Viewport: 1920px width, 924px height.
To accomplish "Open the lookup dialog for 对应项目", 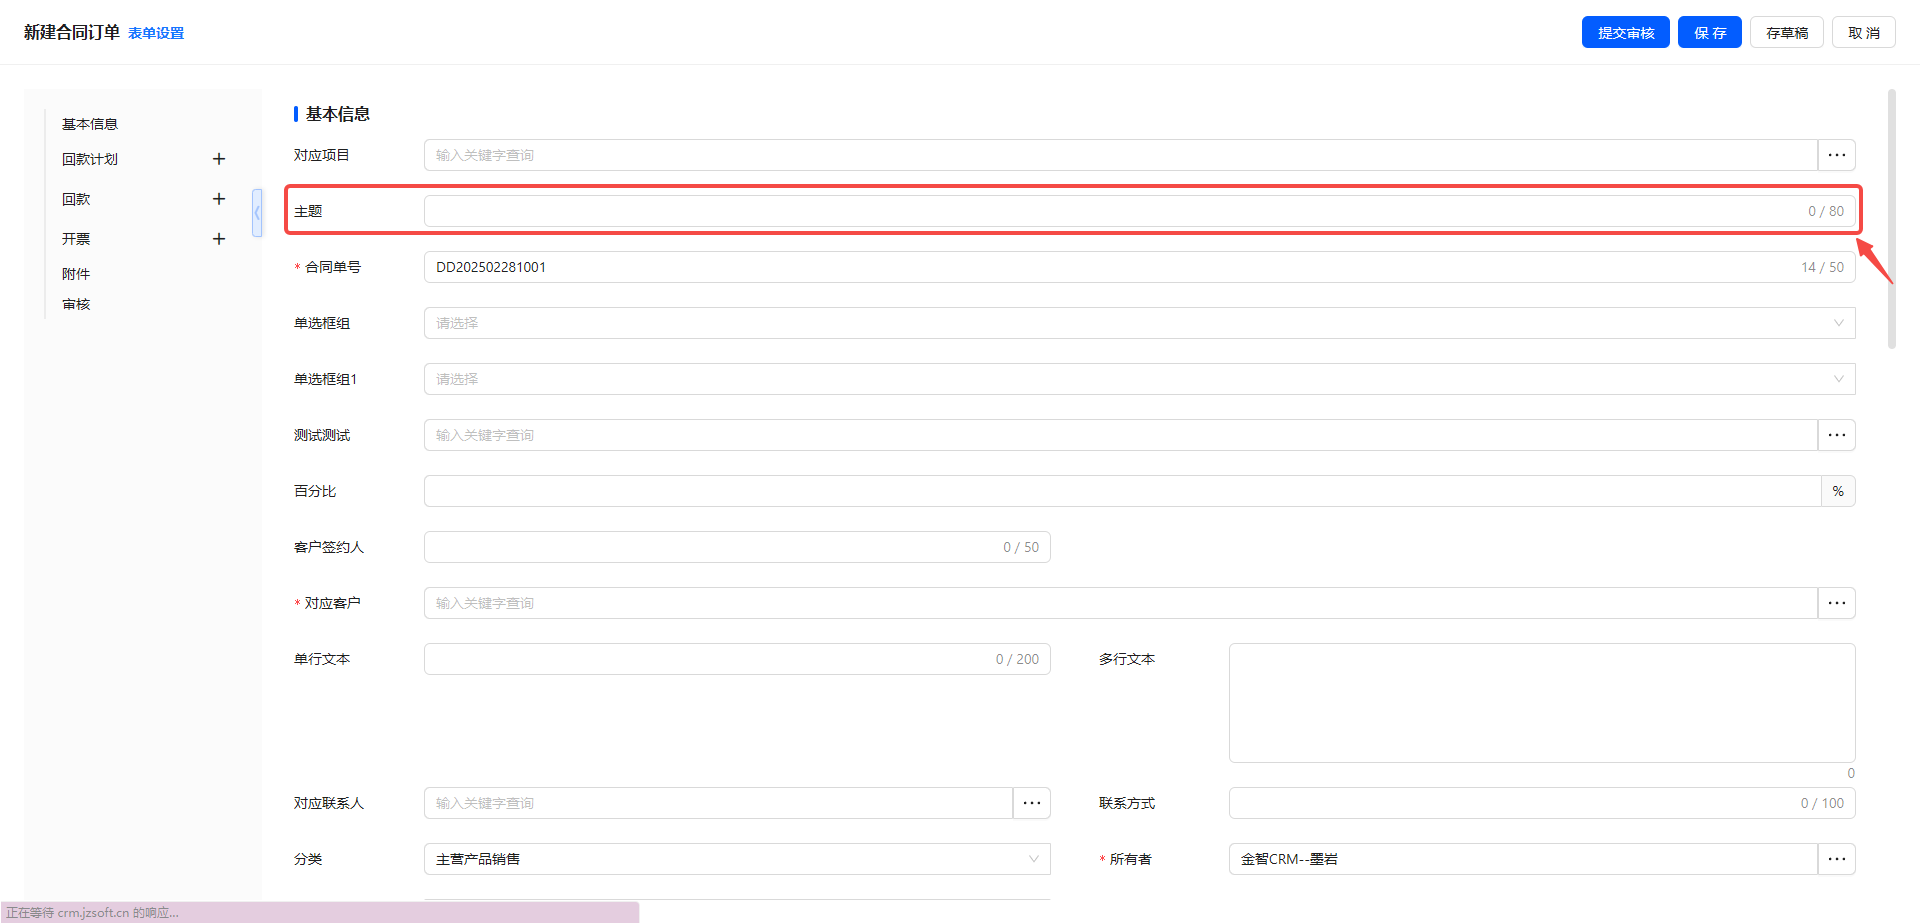I will [x=1837, y=155].
